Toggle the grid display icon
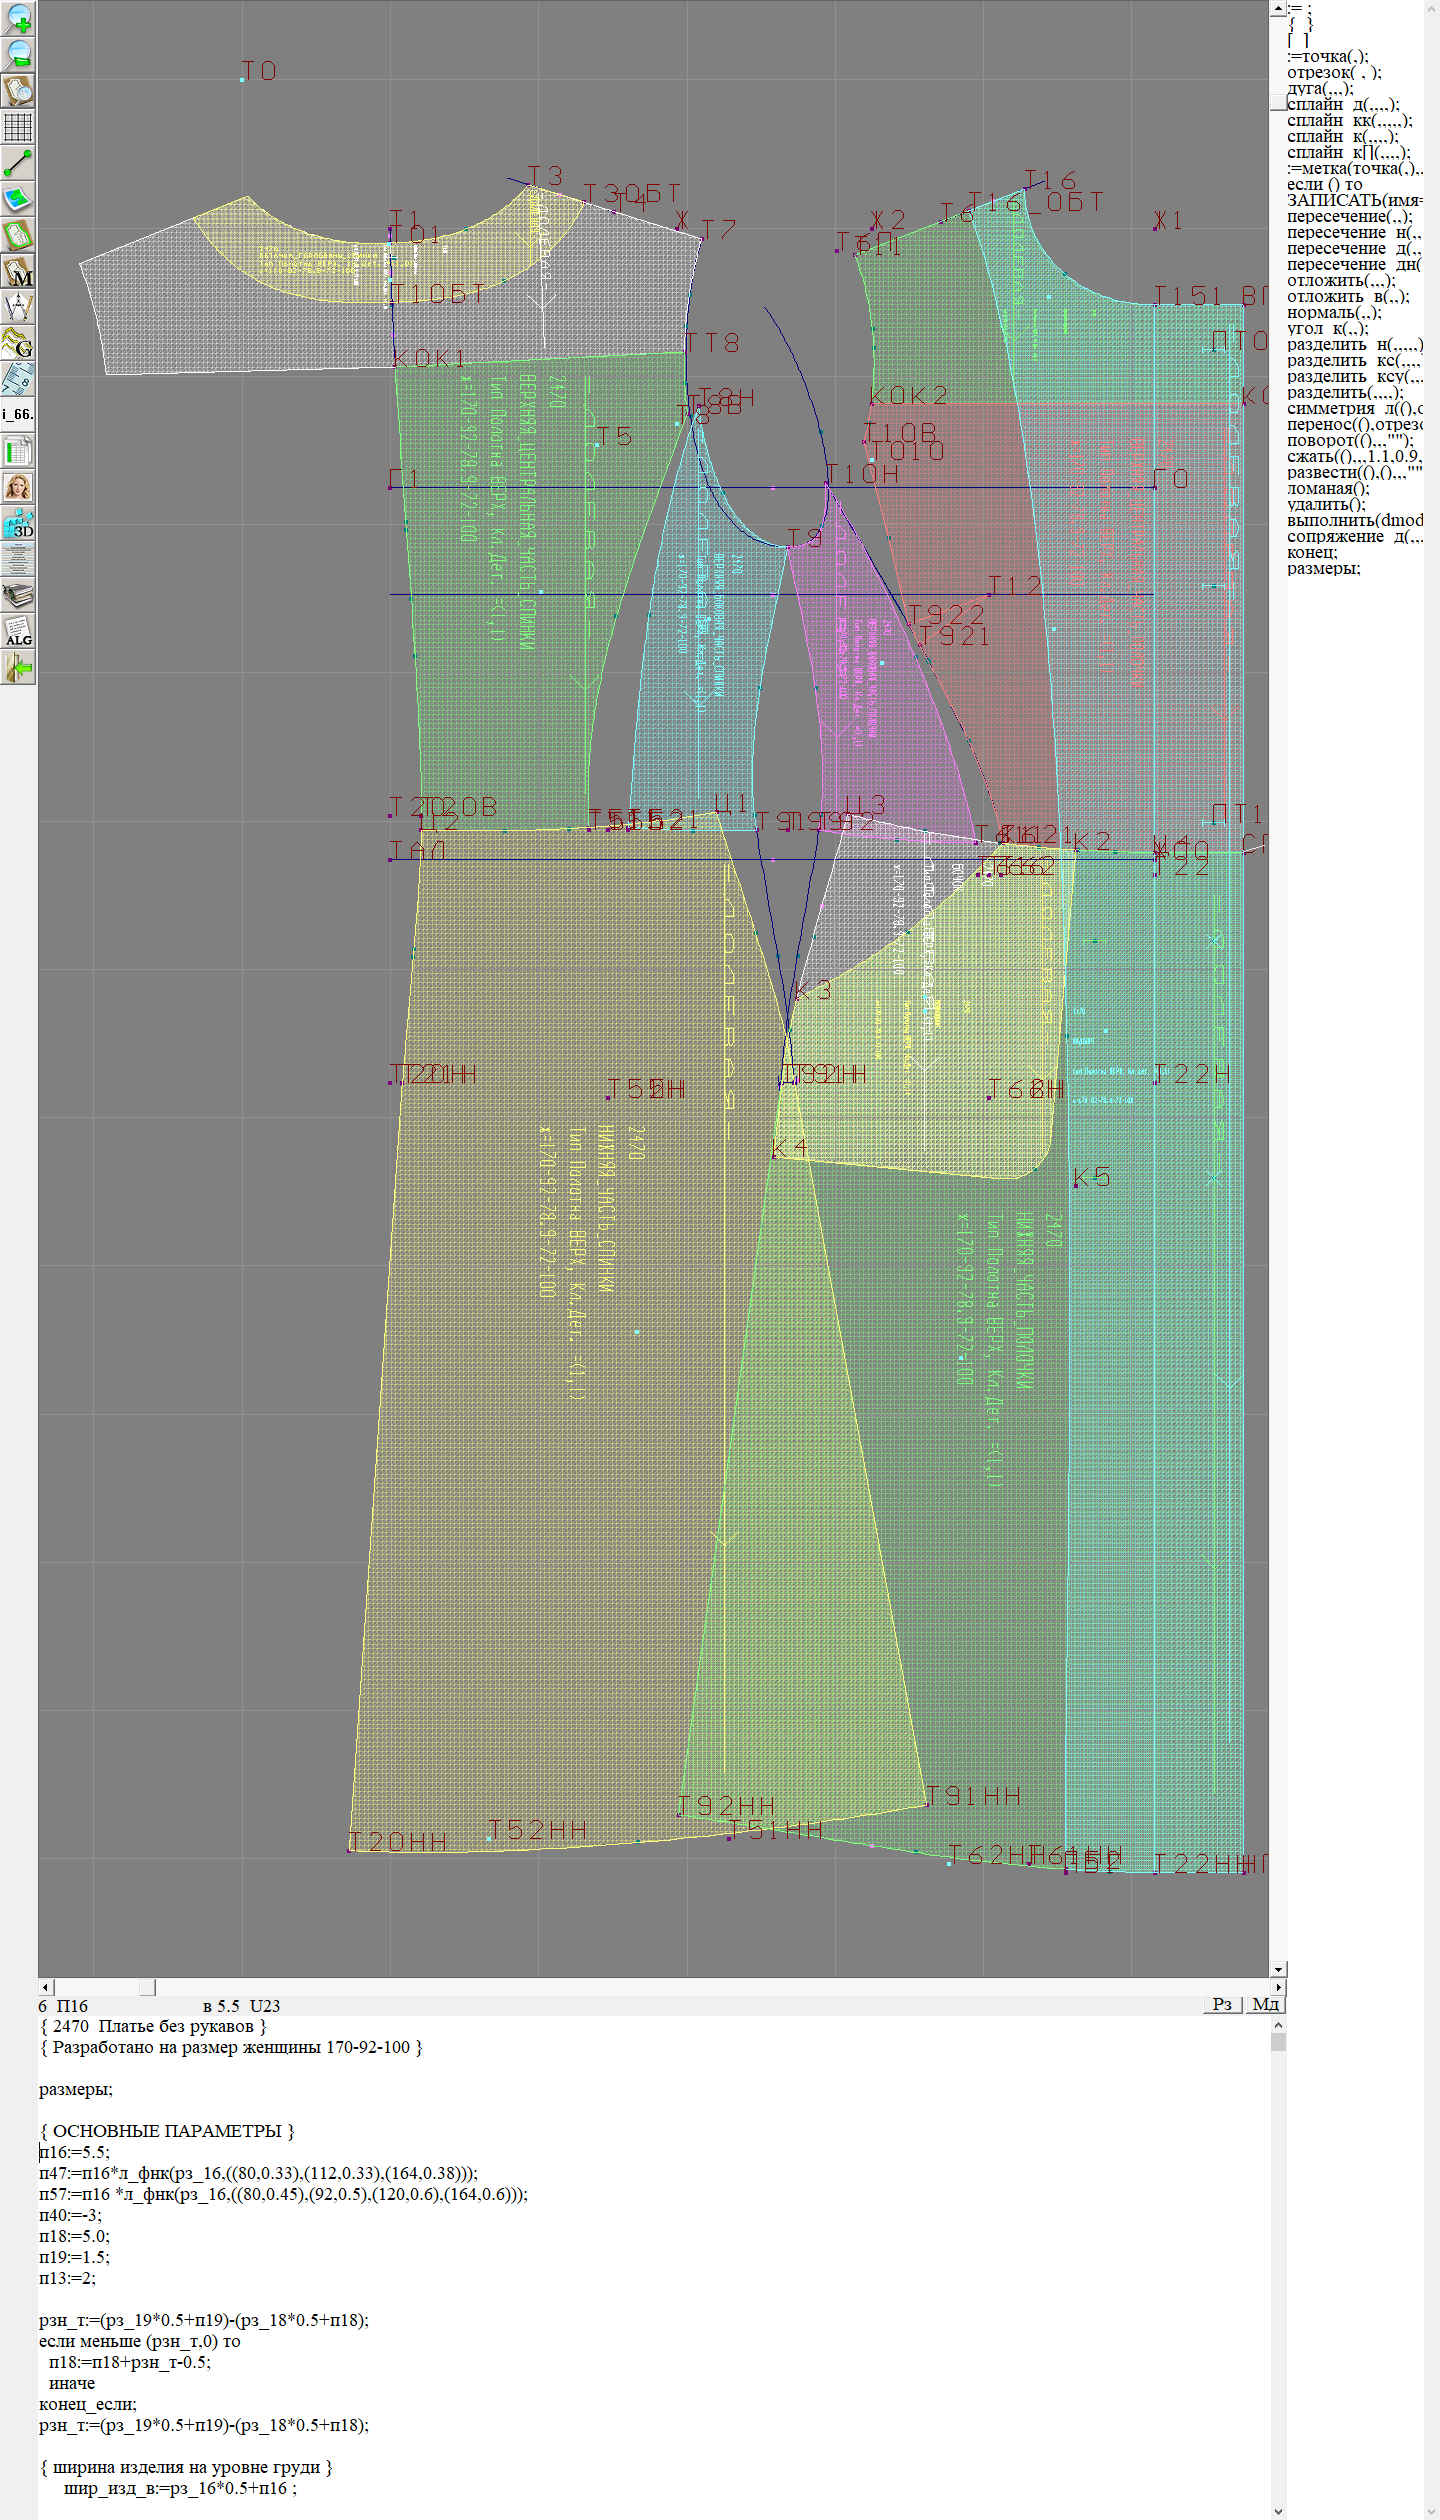The height and width of the screenshot is (2520, 1440). coord(18,127)
